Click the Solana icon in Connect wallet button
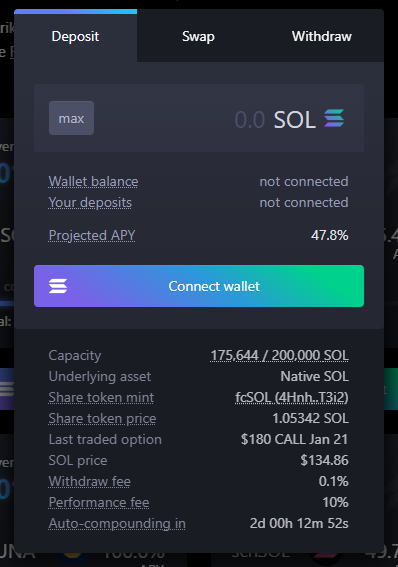Image resolution: width=398 pixels, height=567 pixels. [x=58, y=286]
